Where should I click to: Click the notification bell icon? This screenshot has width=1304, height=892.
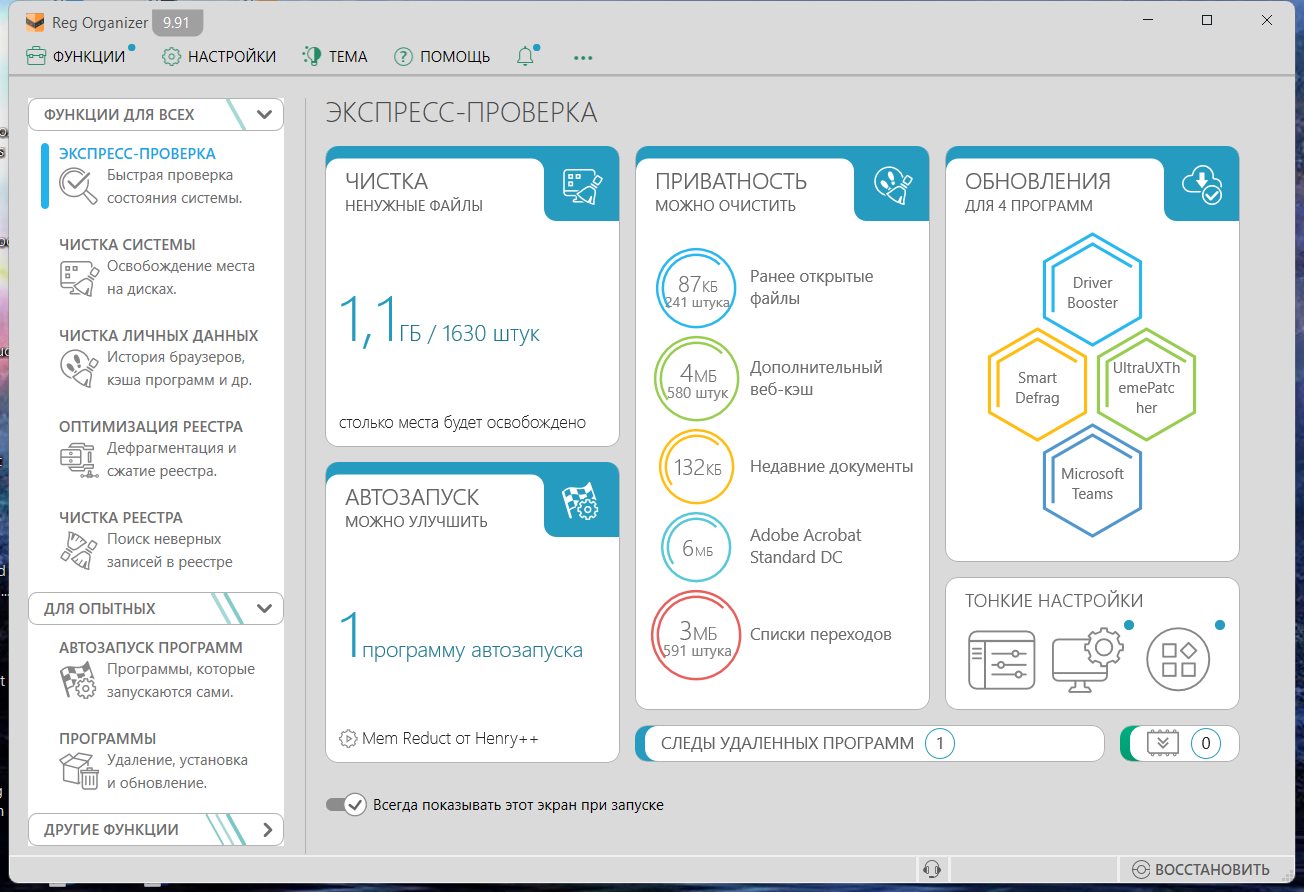tap(526, 57)
